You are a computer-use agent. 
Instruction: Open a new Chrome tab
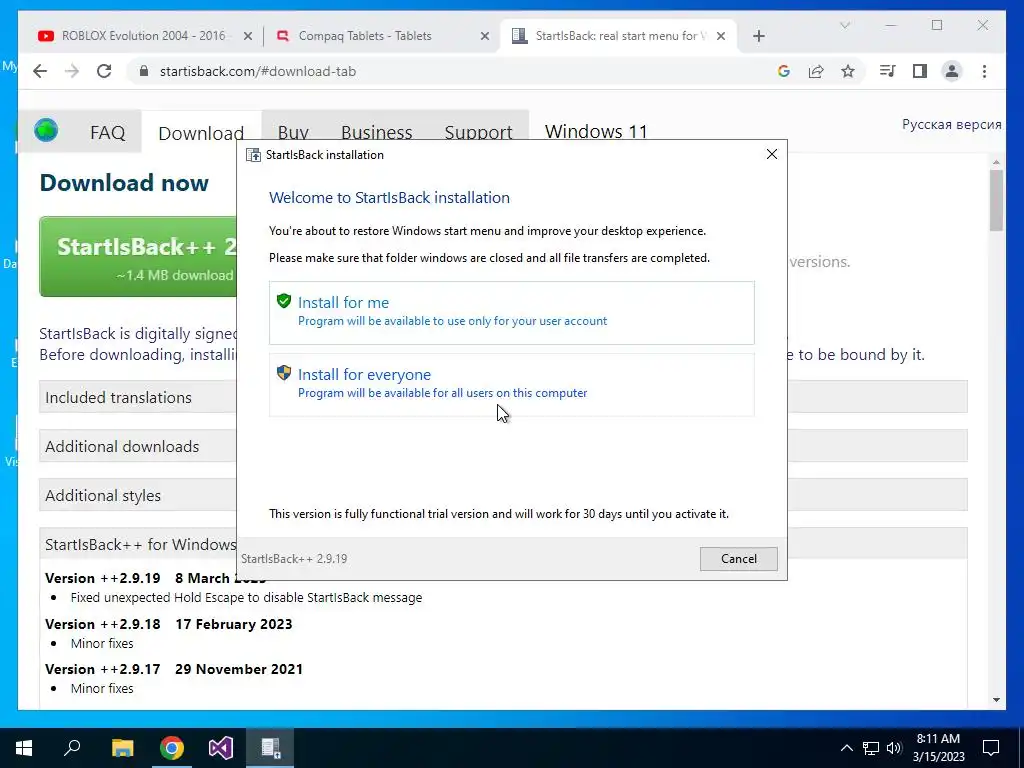click(758, 36)
